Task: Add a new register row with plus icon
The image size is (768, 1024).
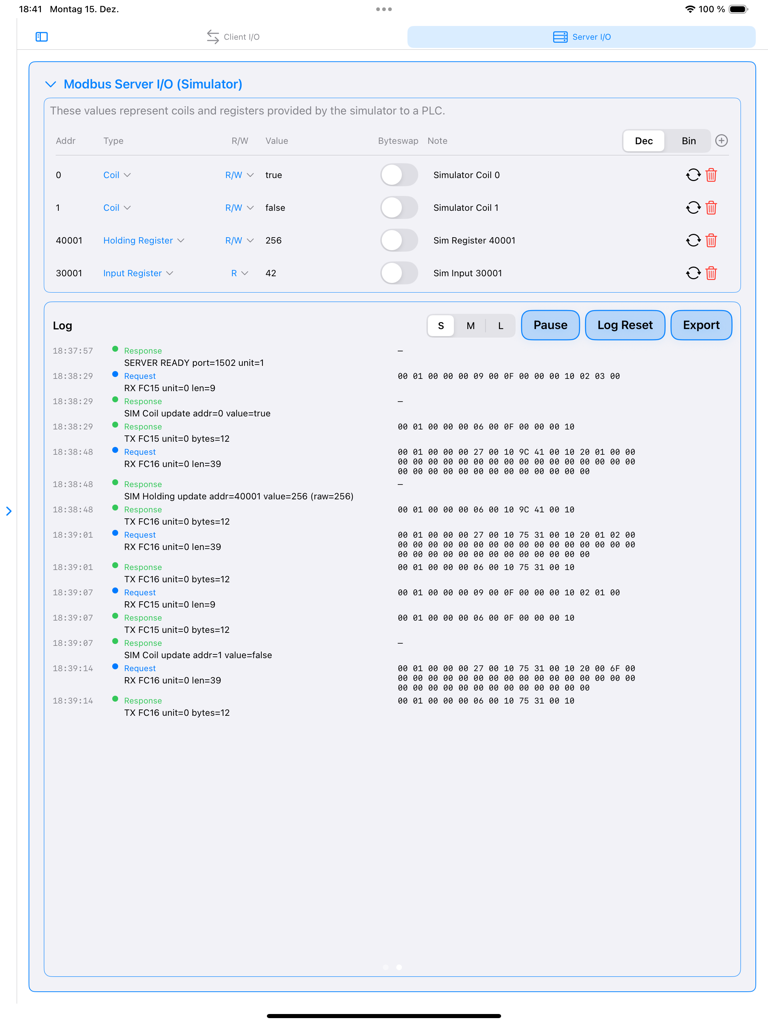Action: (722, 140)
